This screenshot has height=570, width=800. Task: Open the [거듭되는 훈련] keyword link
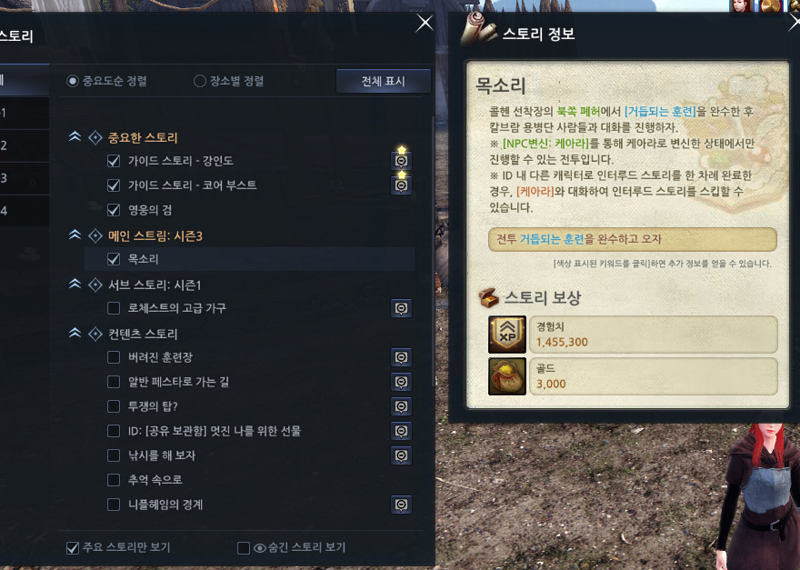pos(660,111)
